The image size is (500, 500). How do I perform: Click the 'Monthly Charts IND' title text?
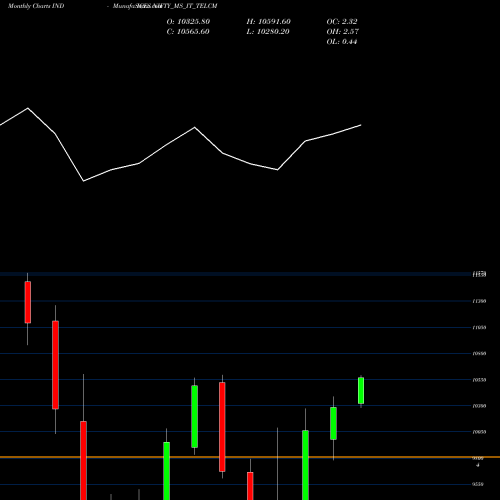point(36,6)
